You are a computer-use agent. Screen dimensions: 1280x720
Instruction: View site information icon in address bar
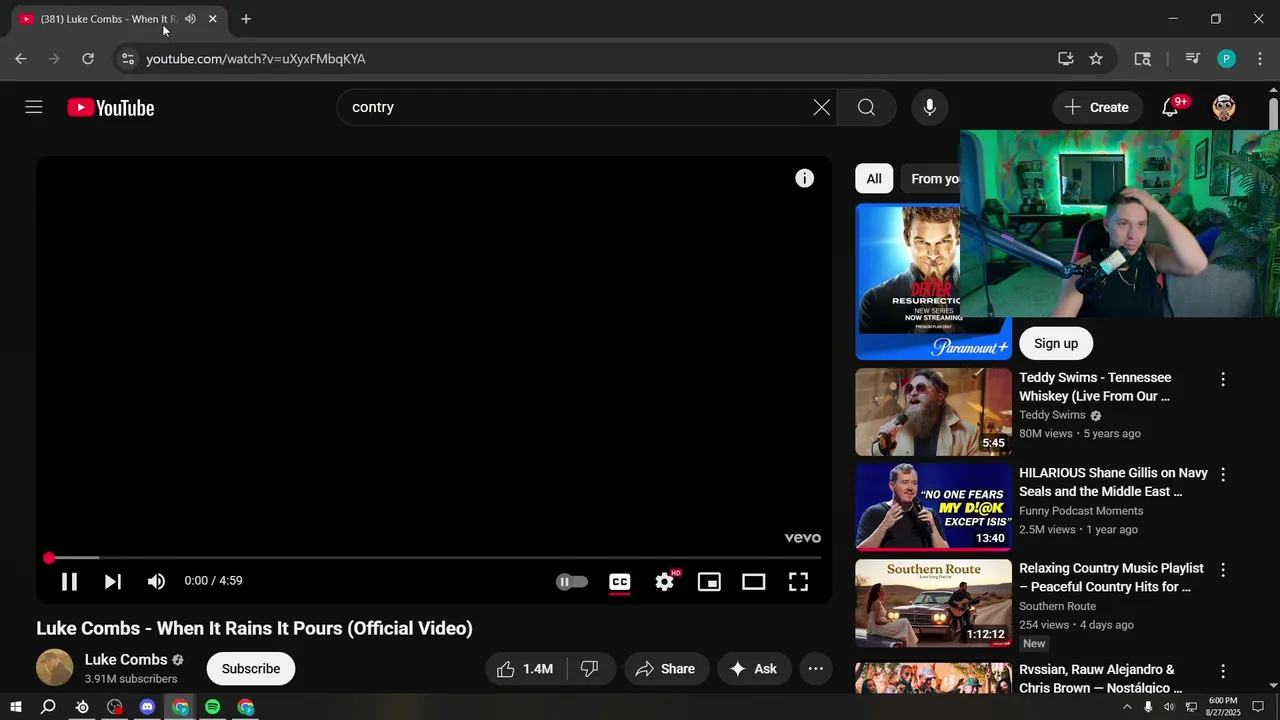(x=127, y=59)
